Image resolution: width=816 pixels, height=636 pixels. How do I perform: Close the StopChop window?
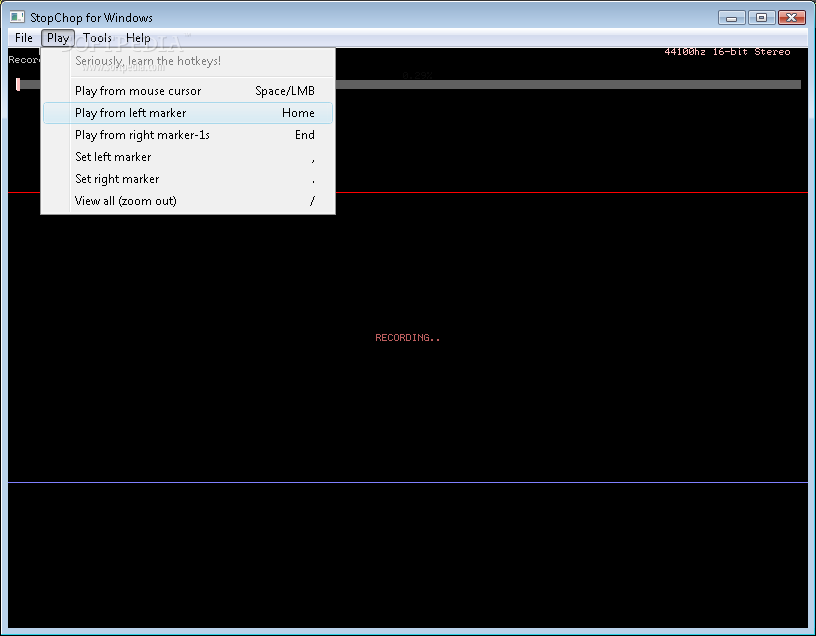tap(792, 18)
